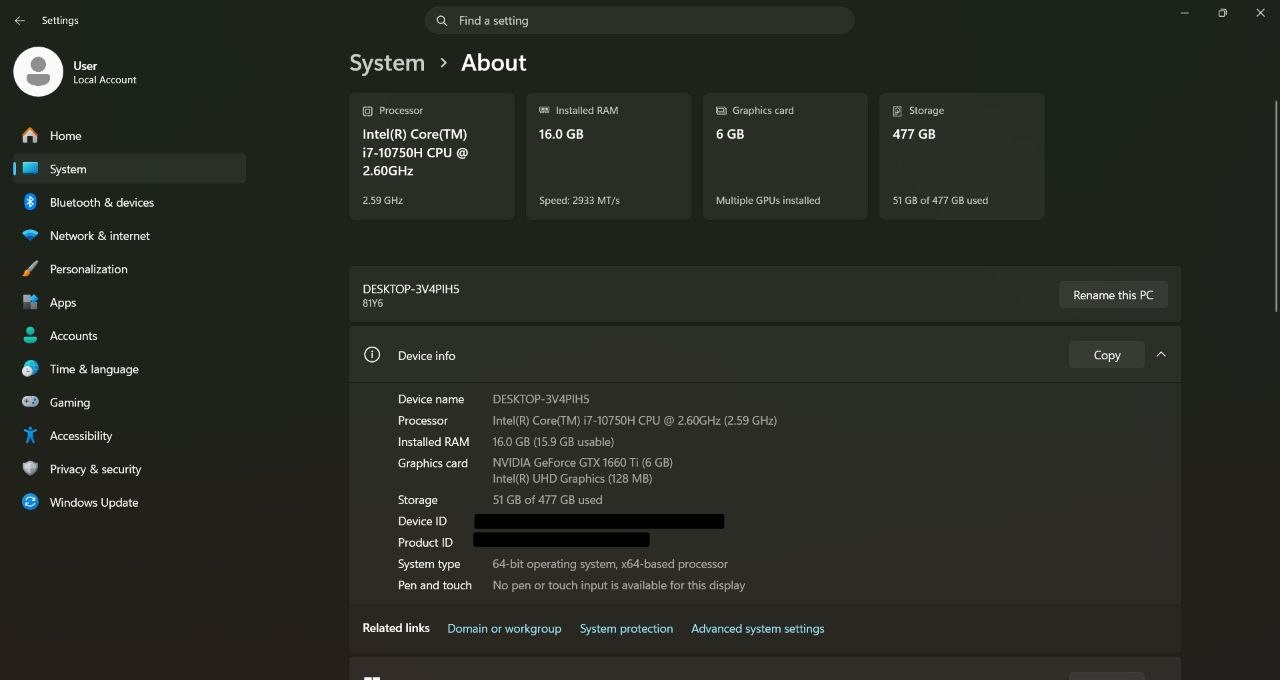Click the Network wifi icon
Image resolution: width=1280 pixels, height=680 pixels.
point(30,236)
